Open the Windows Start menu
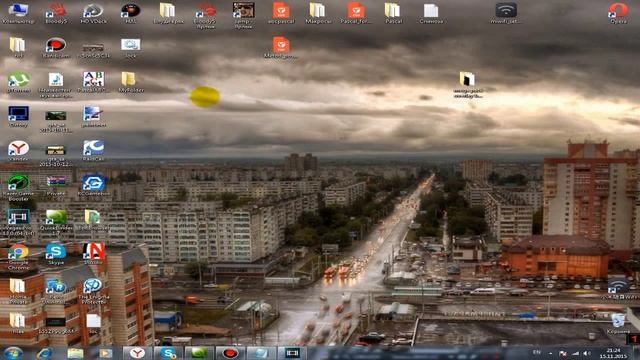Image resolution: width=640 pixels, height=360 pixels. [x=13, y=353]
